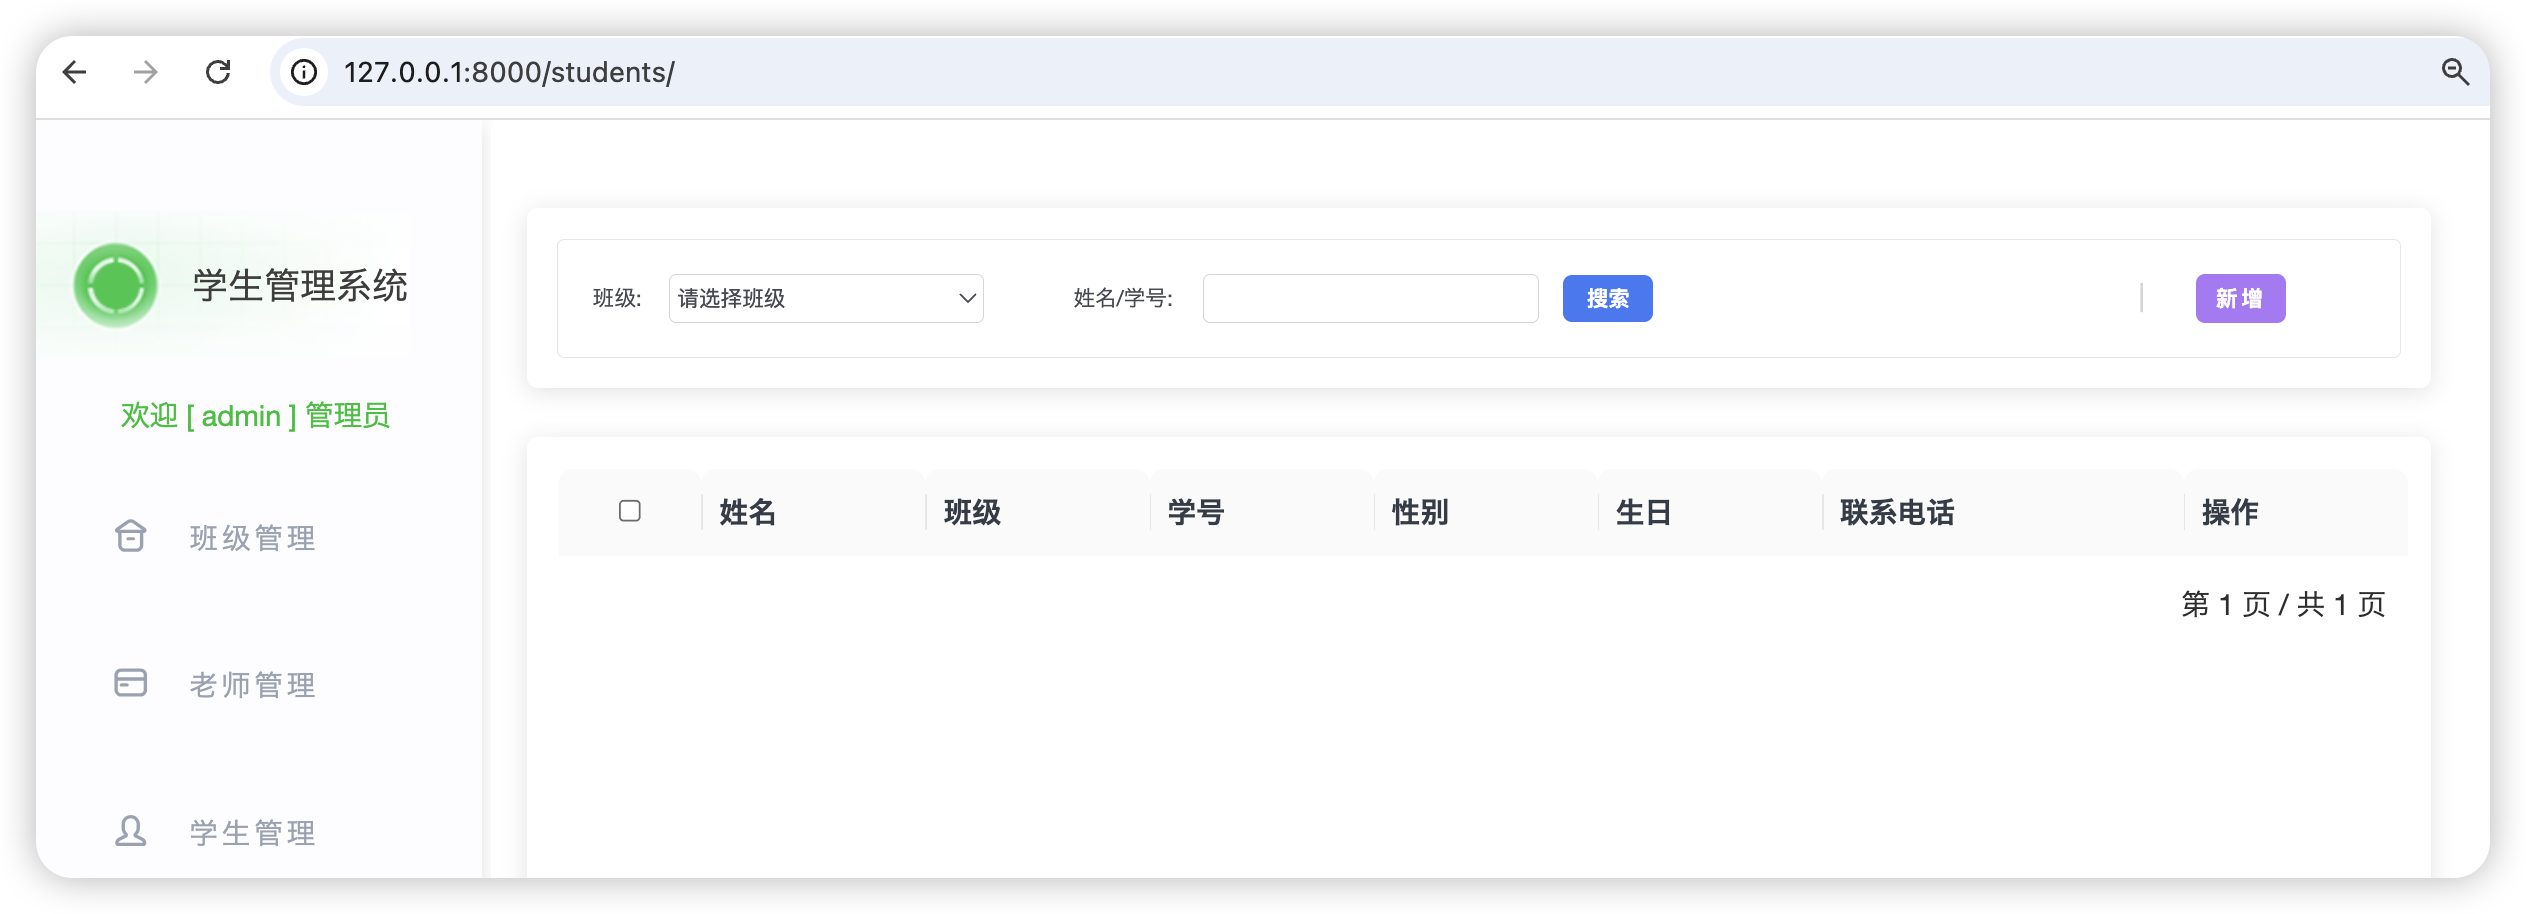2526x914 pixels.
Task: Click the site information icon in address bar
Action: 304,72
